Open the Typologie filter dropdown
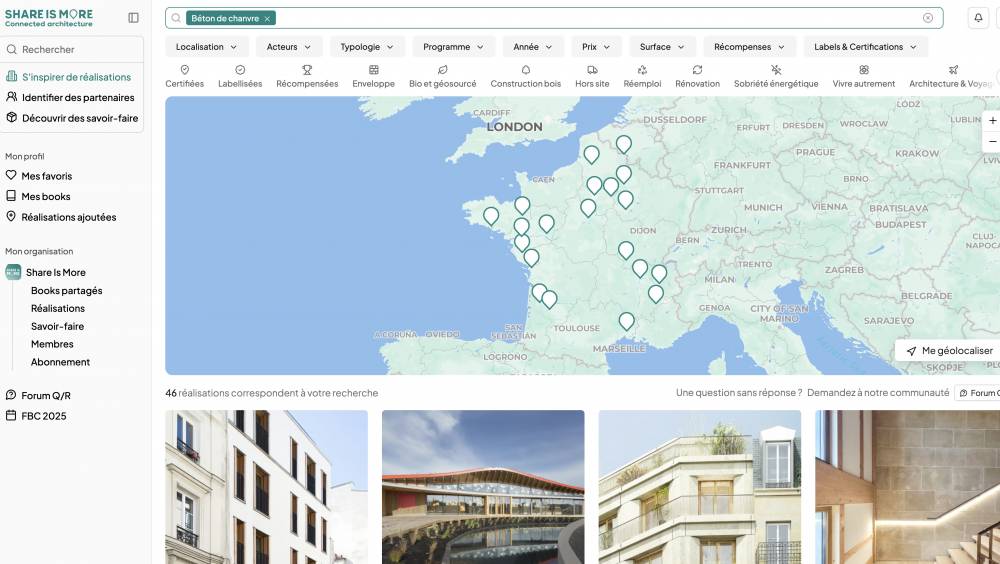 point(367,47)
